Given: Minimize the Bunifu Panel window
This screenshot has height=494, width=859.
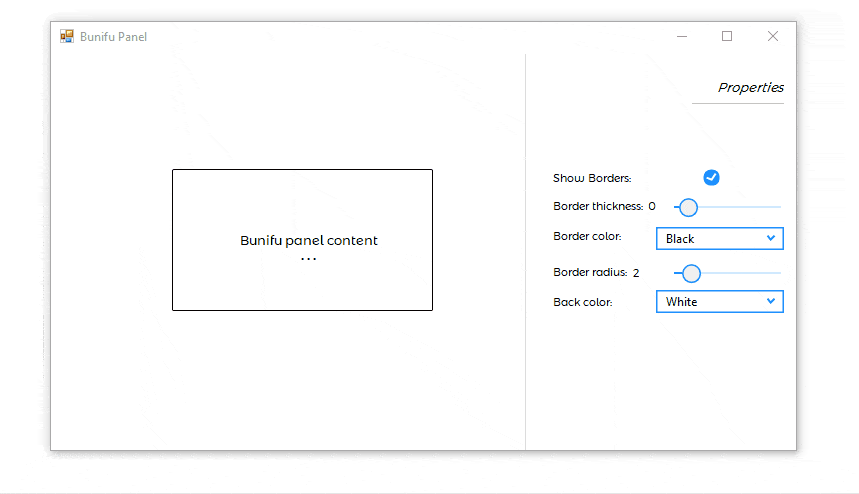Looking at the screenshot, I should (x=682, y=36).
